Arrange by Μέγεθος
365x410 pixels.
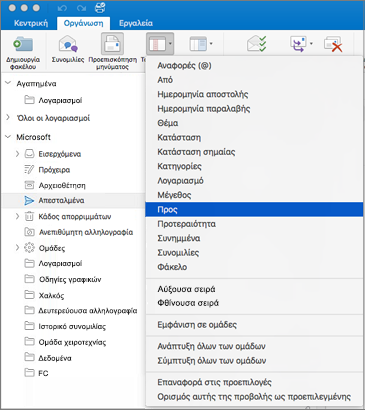click(254, 195)
